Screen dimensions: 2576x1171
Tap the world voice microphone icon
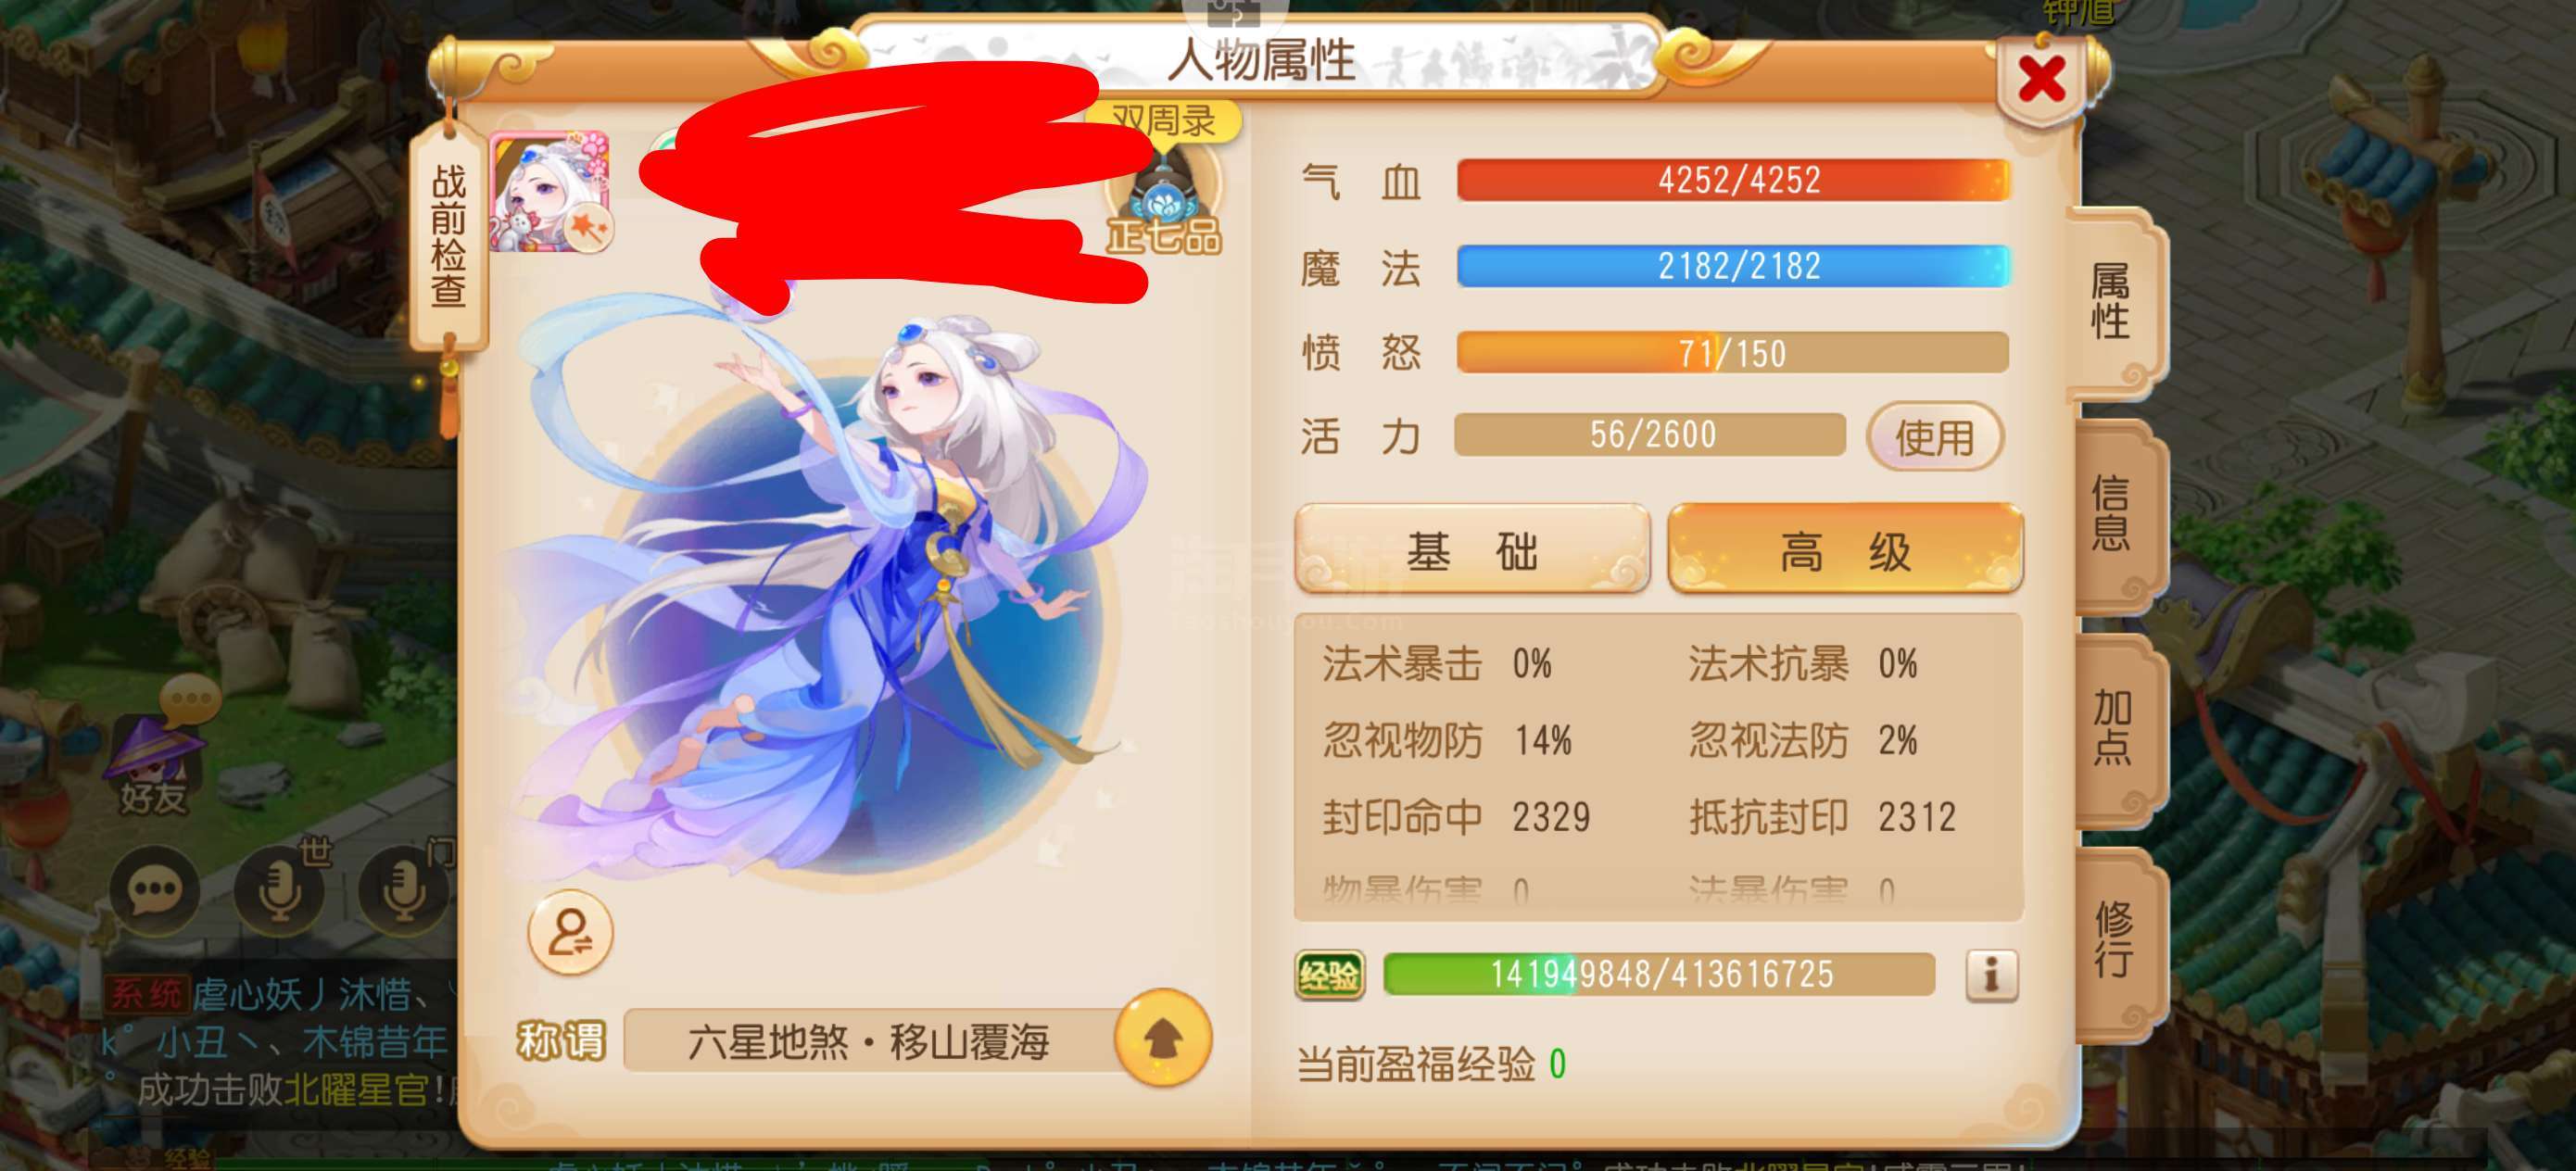coord(280,889)
